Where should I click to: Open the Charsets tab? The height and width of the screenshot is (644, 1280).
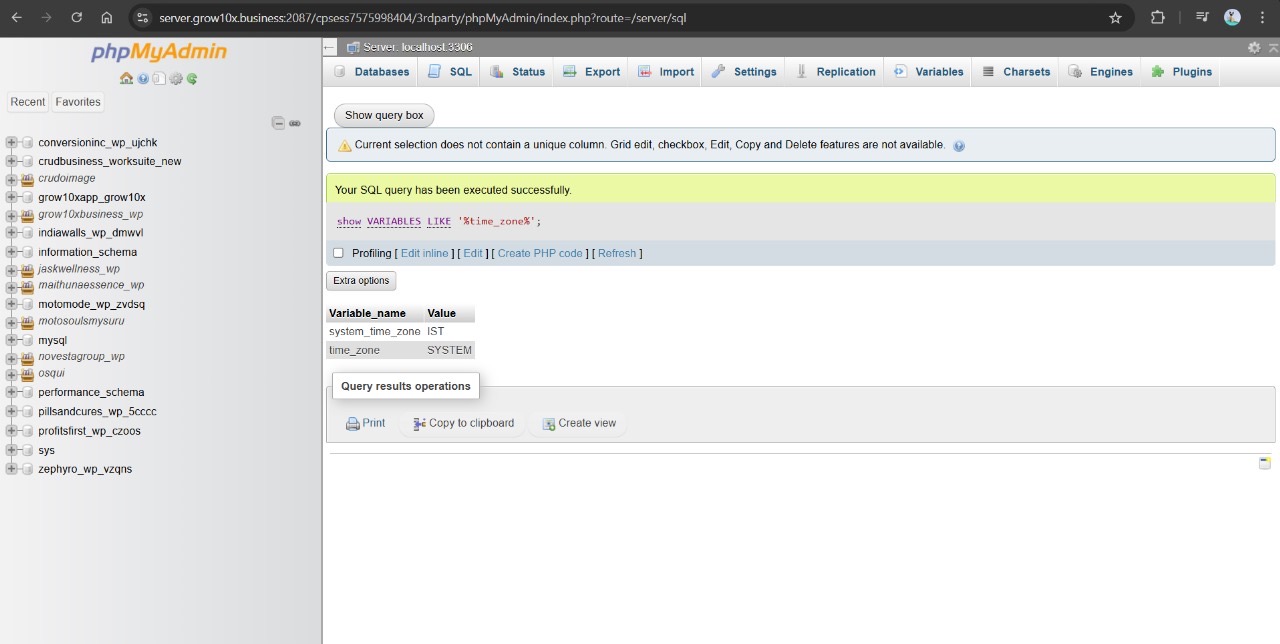coord(1017,72)
